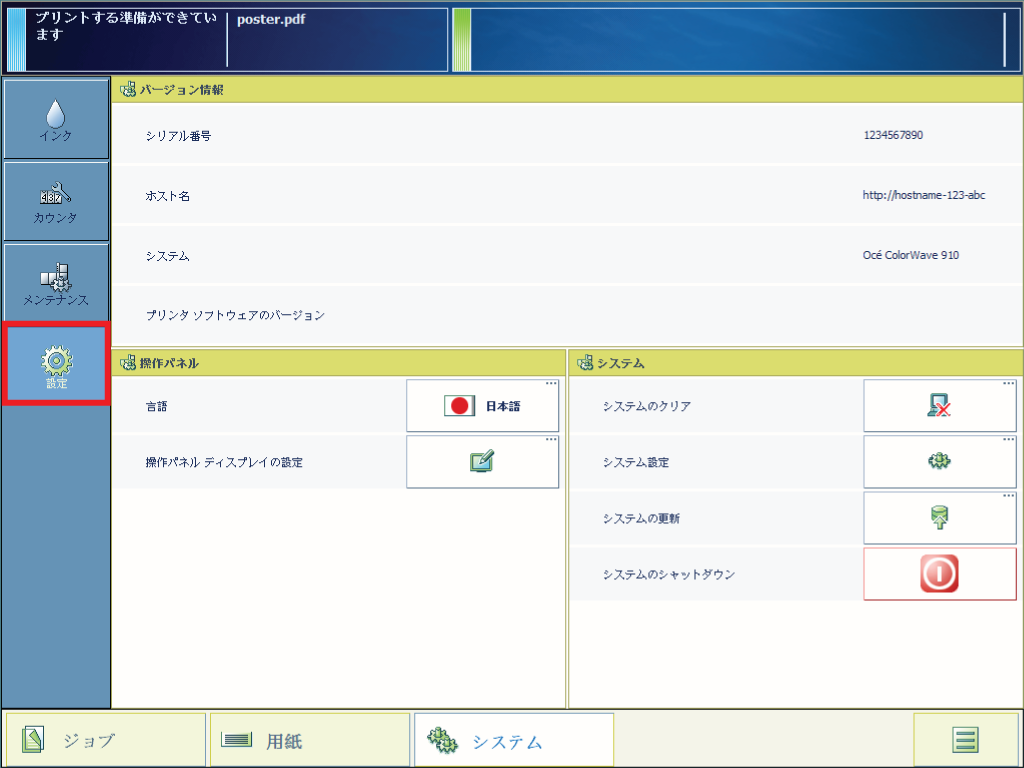Viewport: 1024px width, 768px height.
Task: Click the システムの更新 update button
Action: point(940,518)
